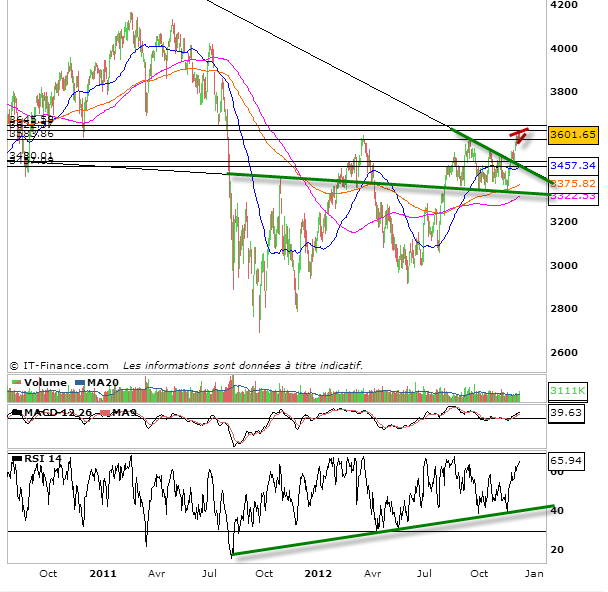The height and width of the screenshot is (592, 608).
Task: Select the magenta 3322.33 moving average label
Action: point(573,196)
